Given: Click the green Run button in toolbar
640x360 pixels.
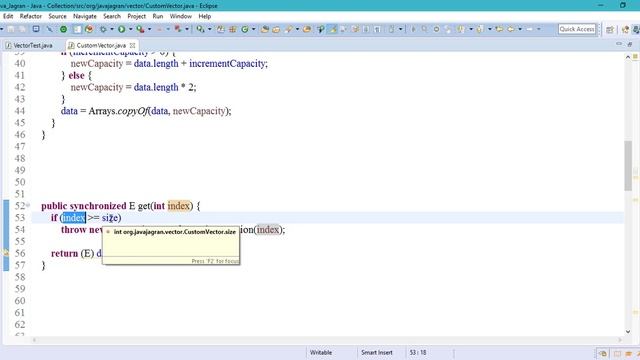Looking at the screenshot, I should [x=121, y=29].
